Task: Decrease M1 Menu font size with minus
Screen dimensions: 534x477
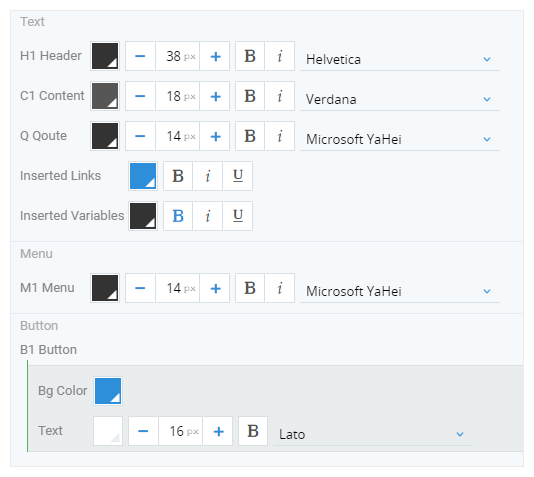Action: tap(140, 288)
